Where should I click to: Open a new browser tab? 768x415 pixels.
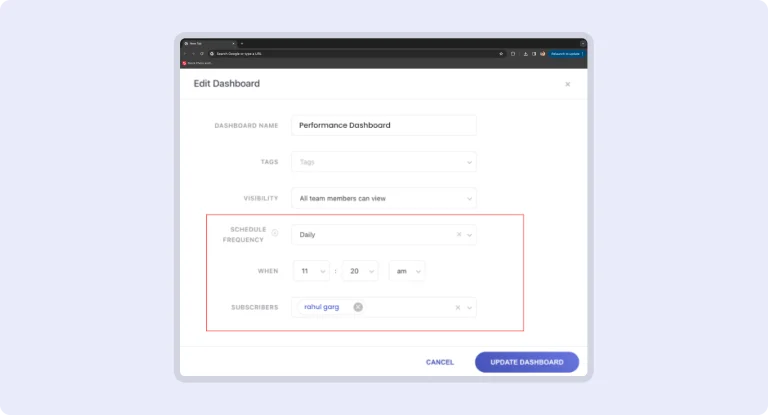[241, 43]
